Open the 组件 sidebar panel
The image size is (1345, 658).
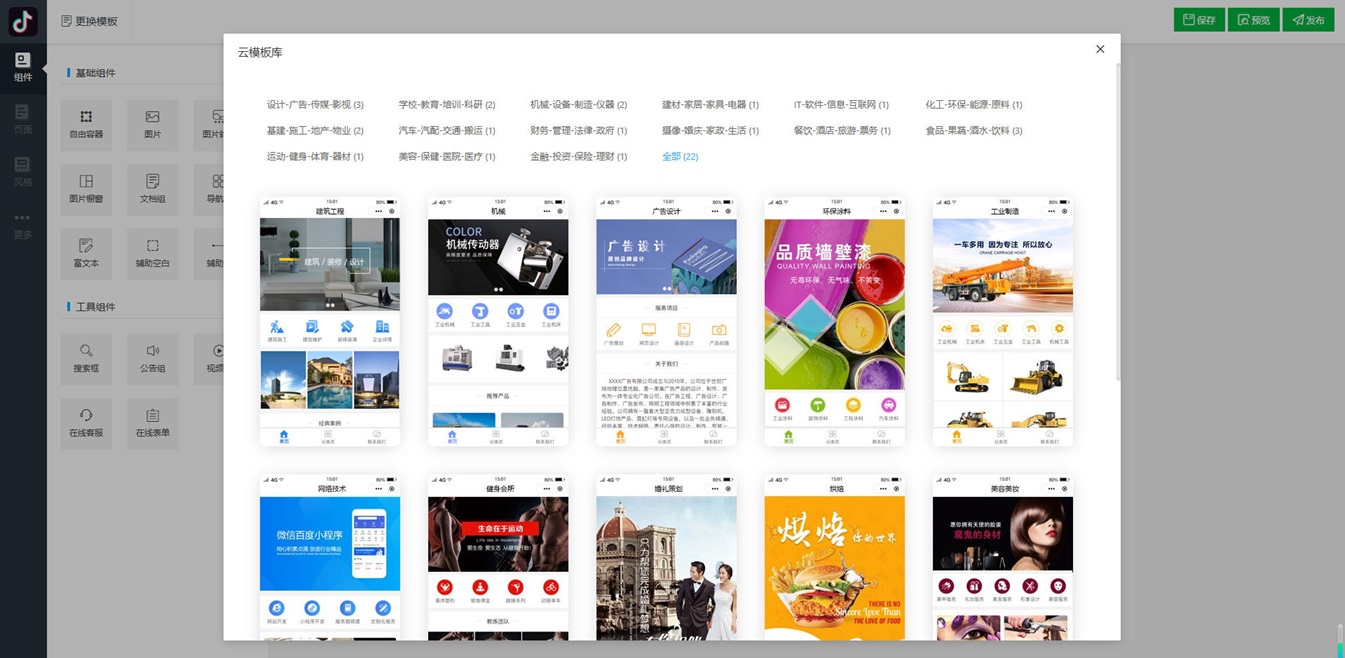[x=22, y=67]
